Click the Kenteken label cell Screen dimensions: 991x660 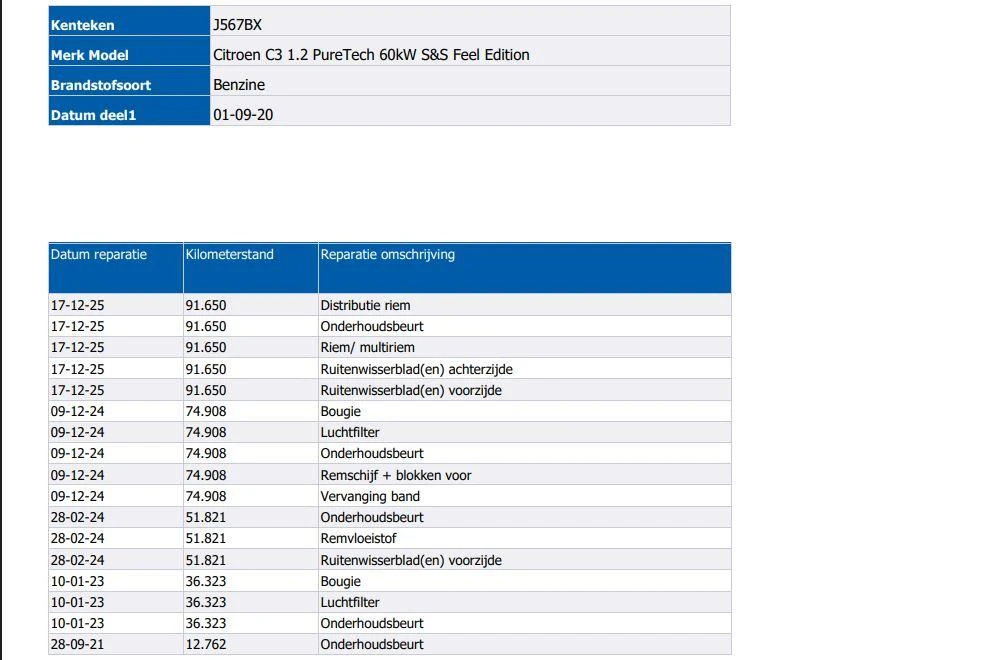pos(129,21)
